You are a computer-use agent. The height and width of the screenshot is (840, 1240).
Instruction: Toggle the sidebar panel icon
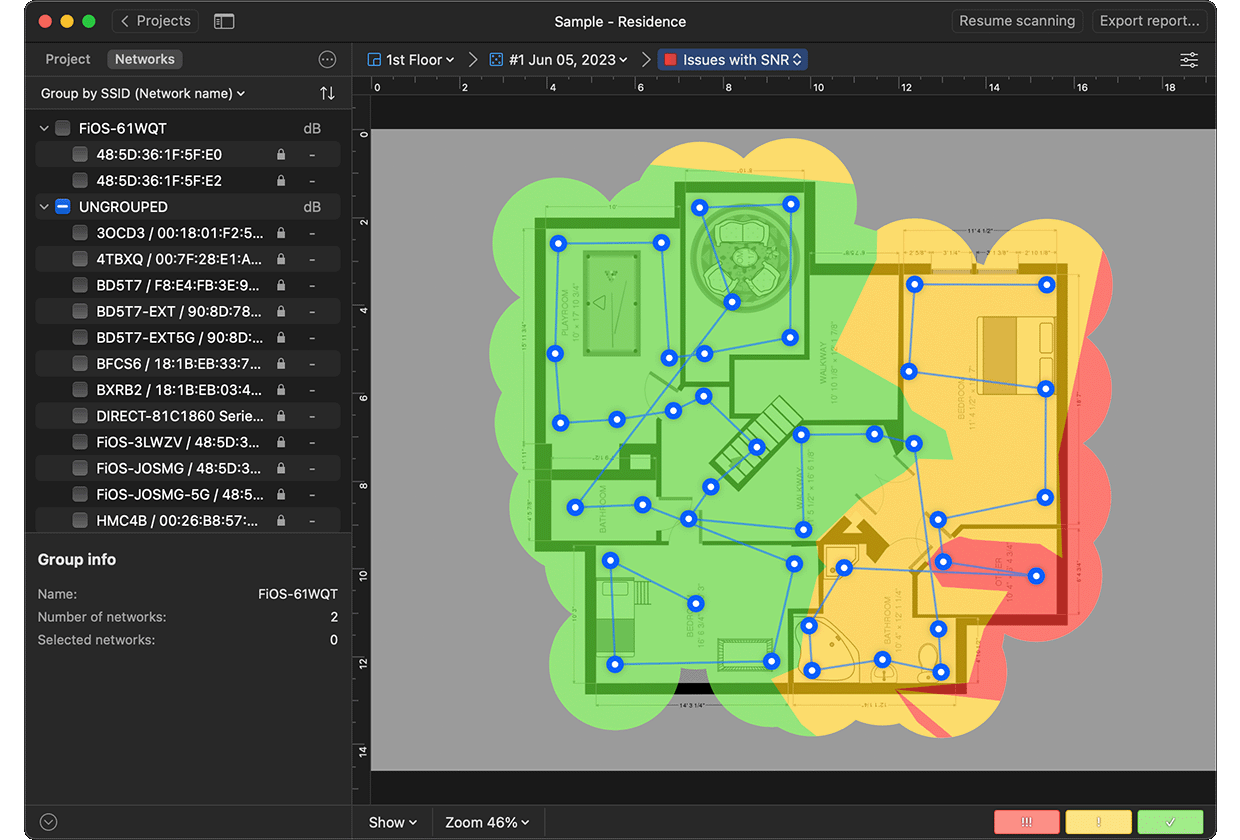coord(224,21)
